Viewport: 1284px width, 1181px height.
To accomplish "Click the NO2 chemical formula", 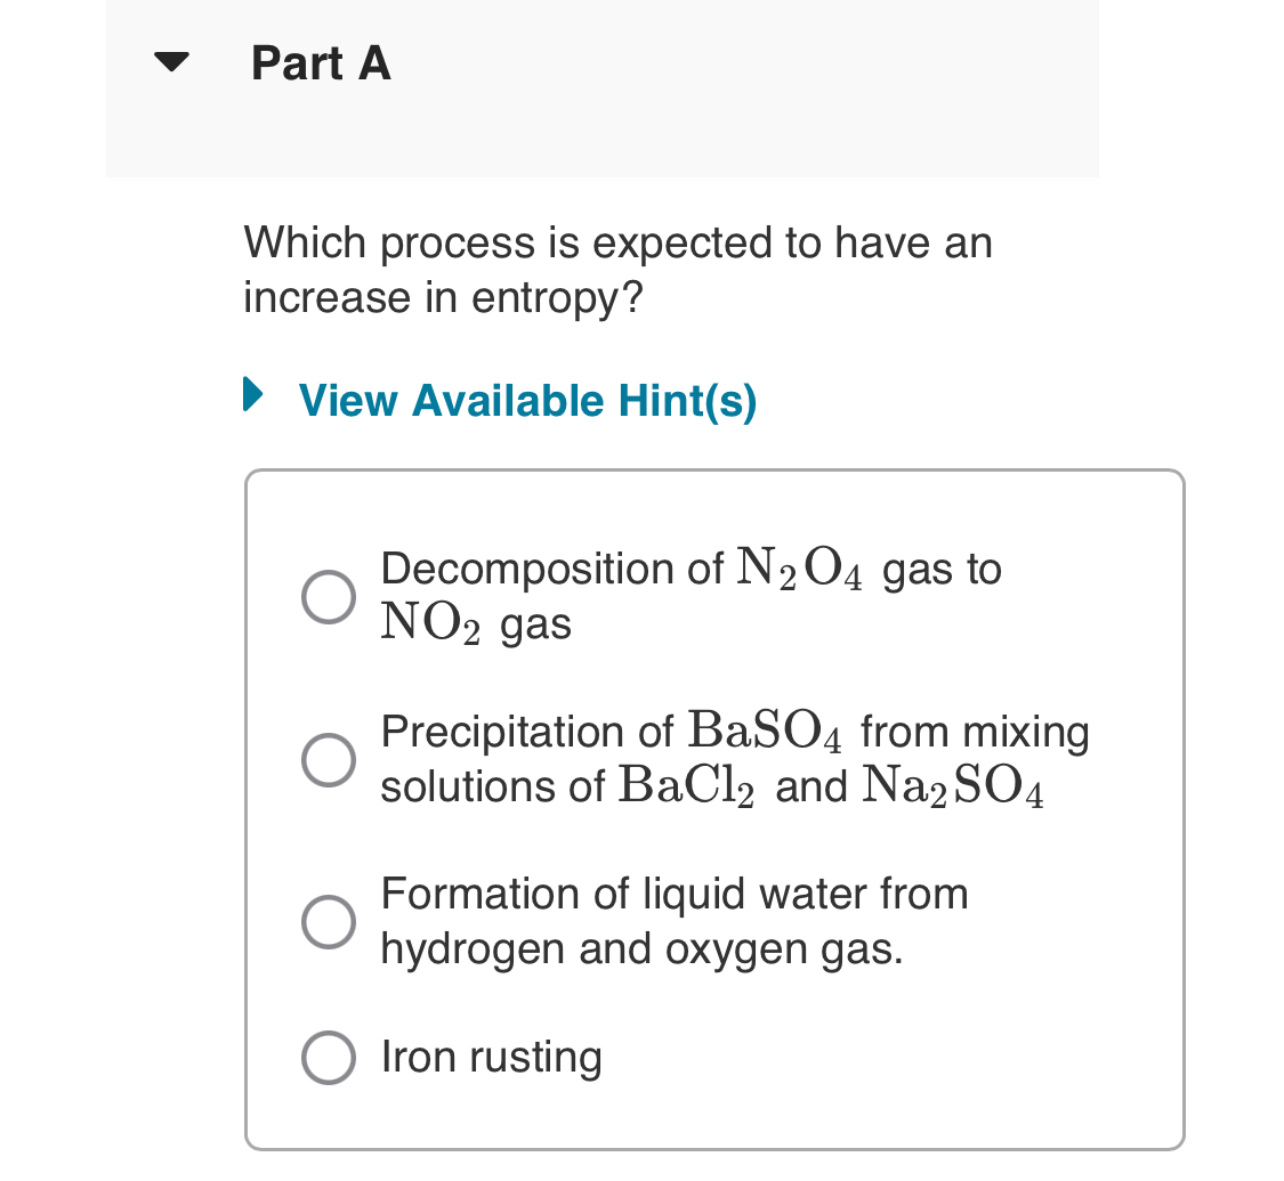I will pyautogui.click(x=430, y=624).
